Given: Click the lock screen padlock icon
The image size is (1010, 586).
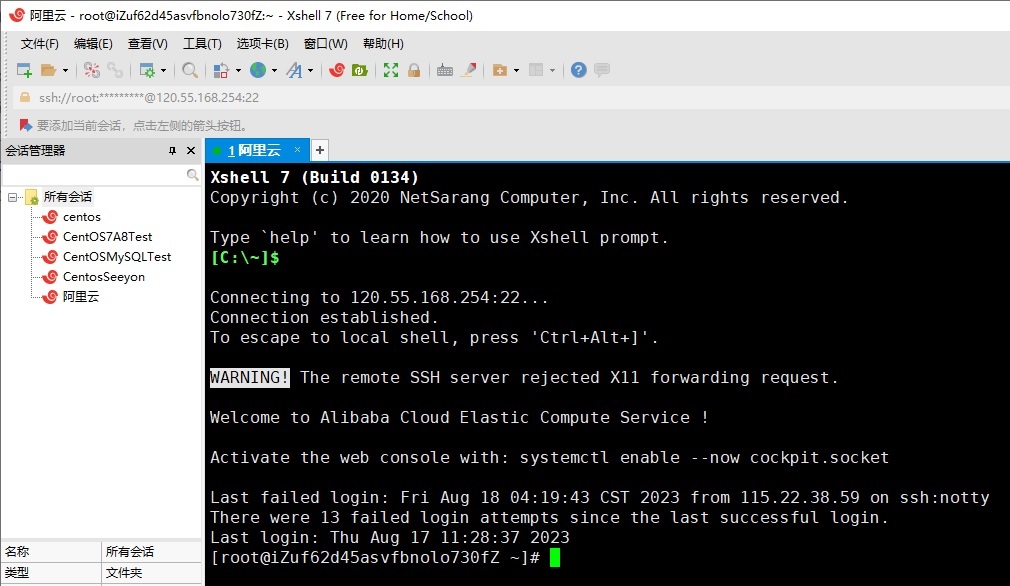Looking at the screenshot, I should pyautogui.click(x=414, y=70).
